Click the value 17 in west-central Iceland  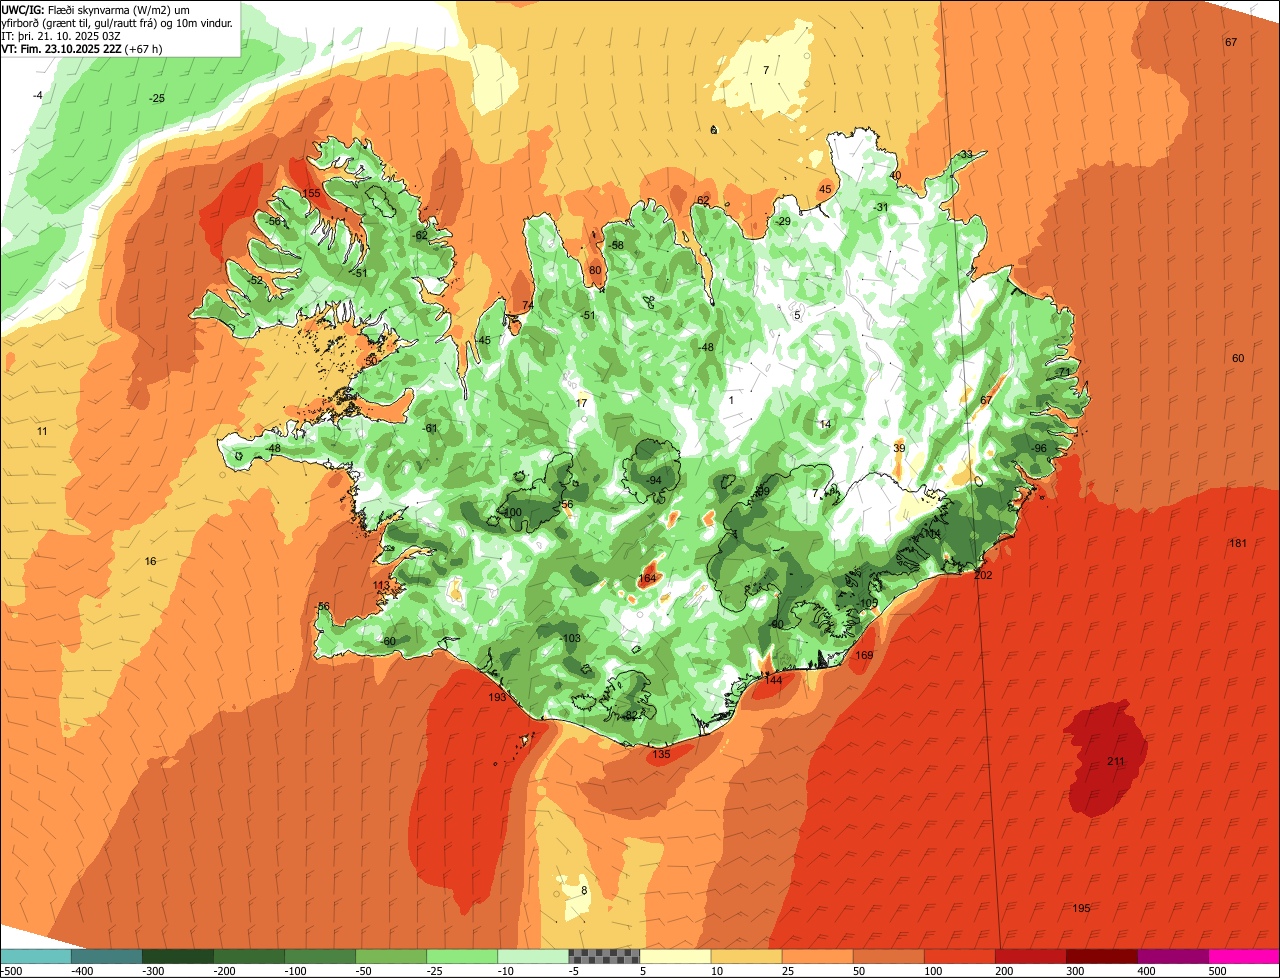[x=582, y=404]
